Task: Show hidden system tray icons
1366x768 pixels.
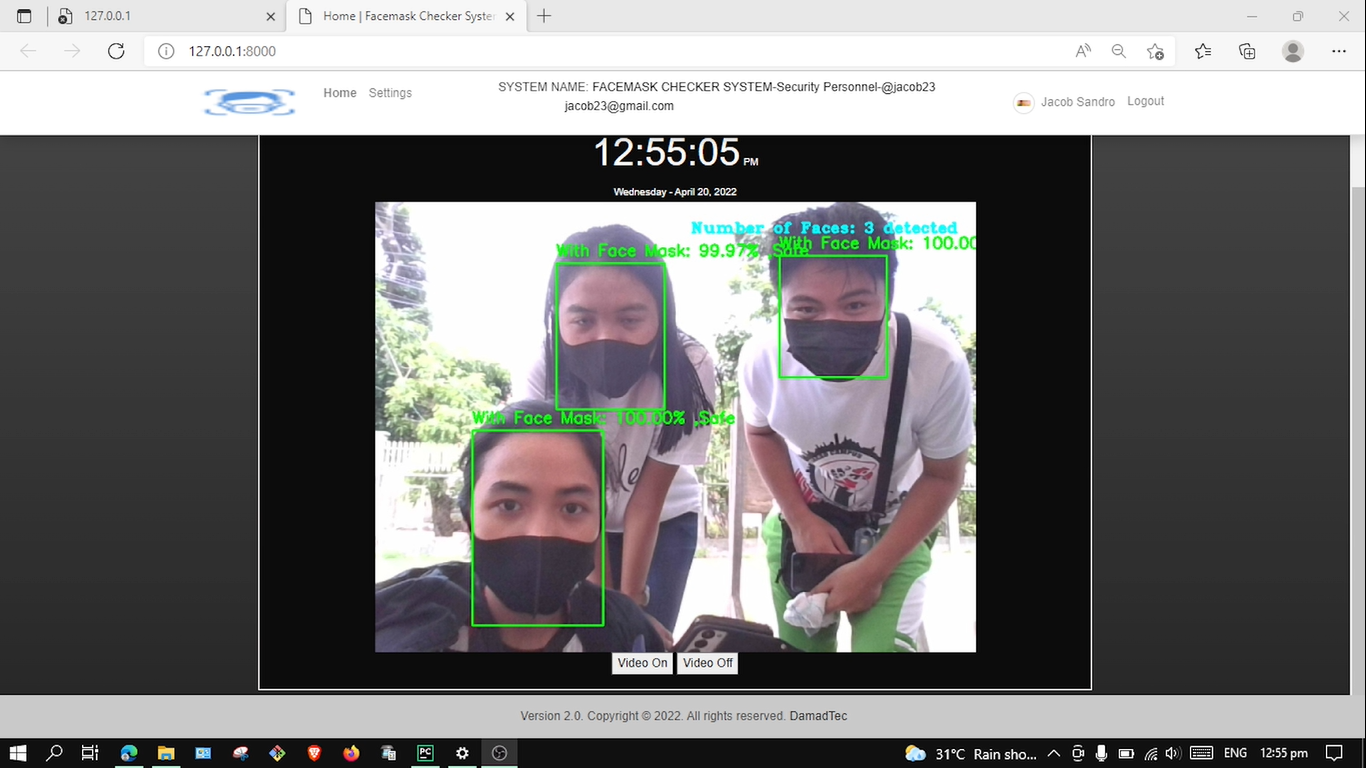Action: click(x=1053, y=753)
